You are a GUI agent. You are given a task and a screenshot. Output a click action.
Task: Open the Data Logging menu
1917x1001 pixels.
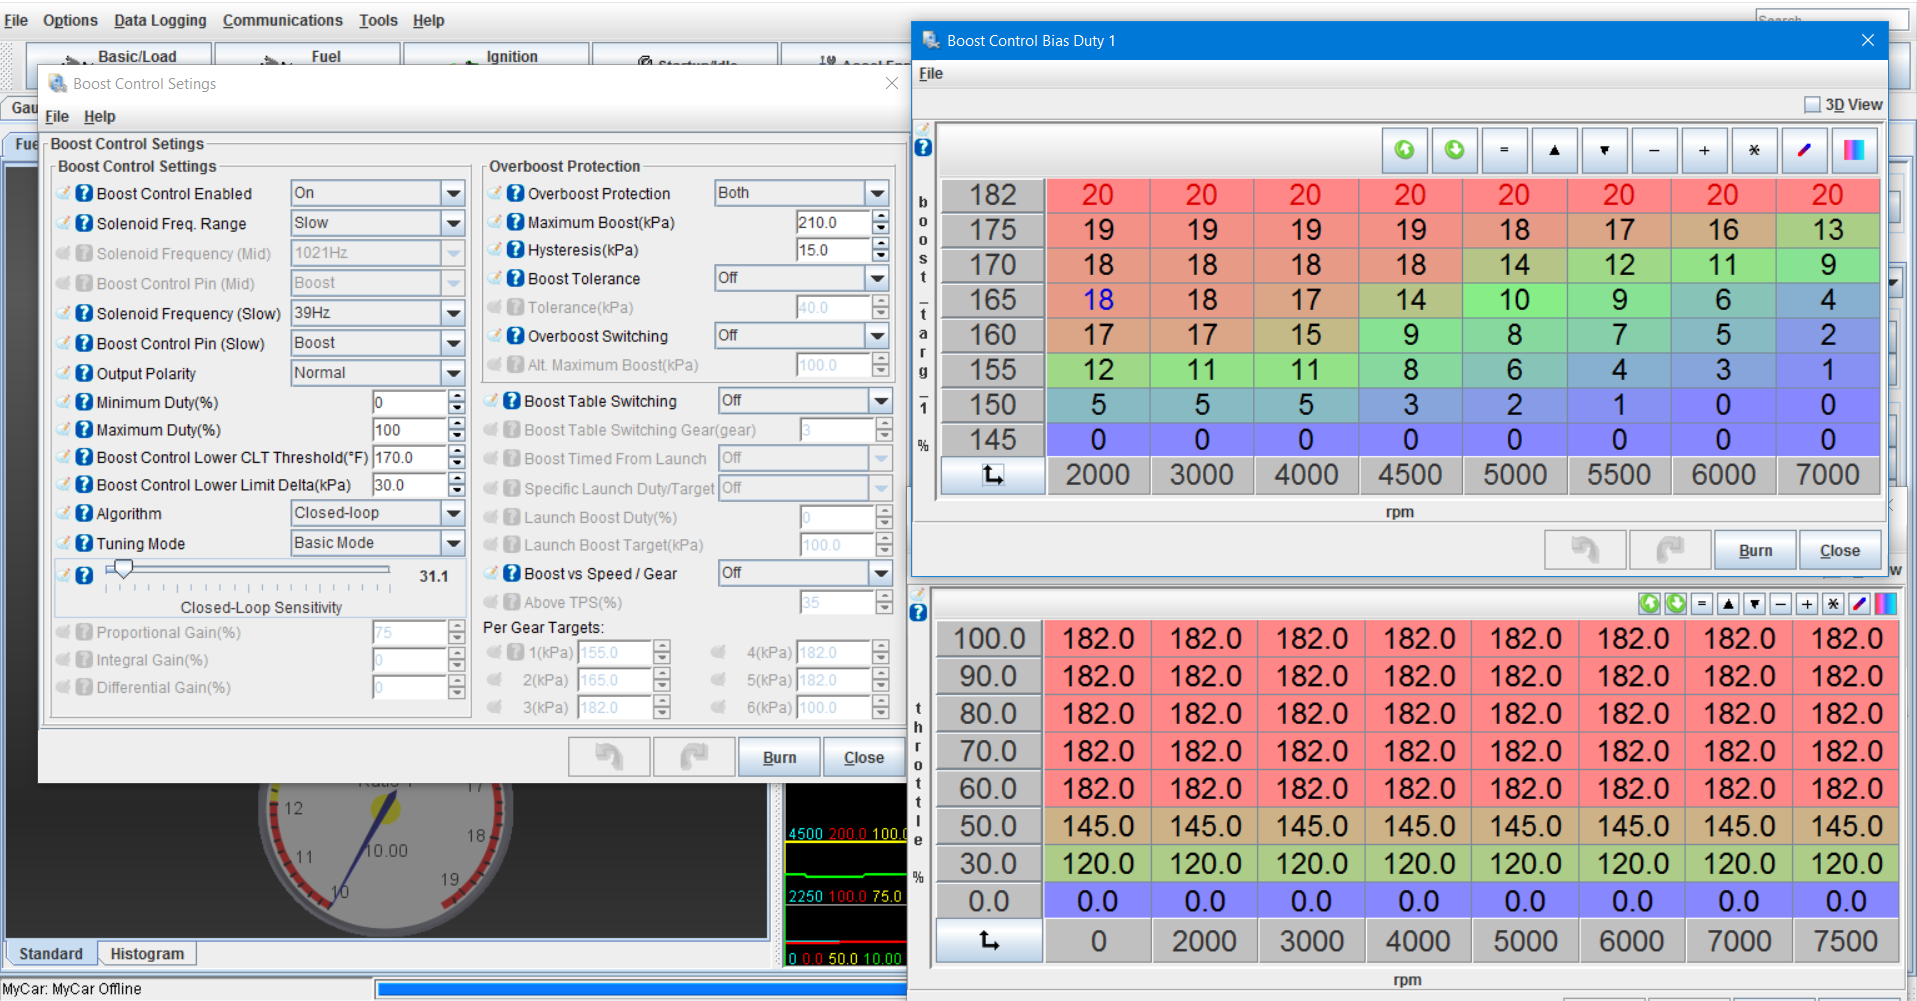(x=160, y=20)
